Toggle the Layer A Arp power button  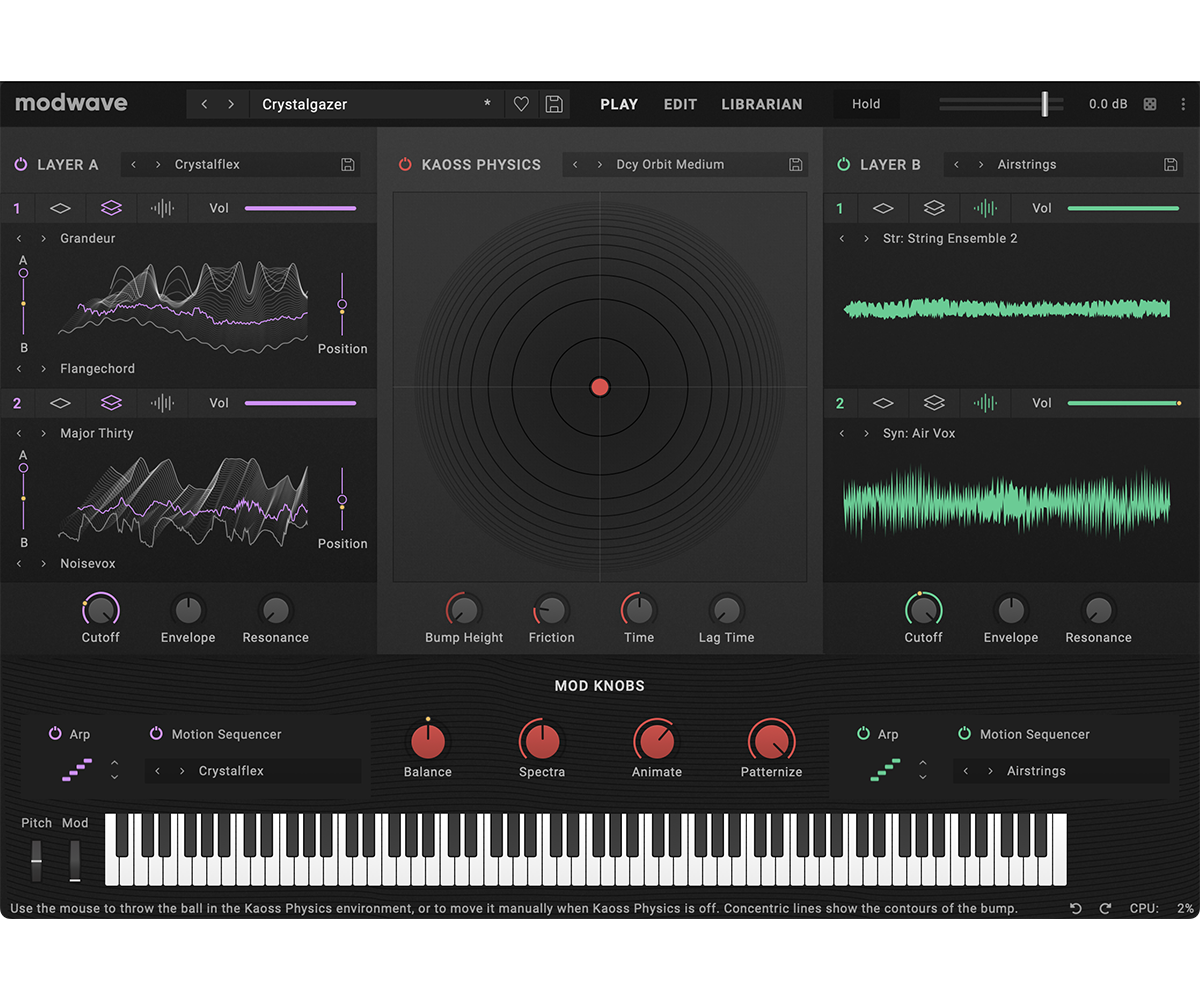click(x=55, y=734)
